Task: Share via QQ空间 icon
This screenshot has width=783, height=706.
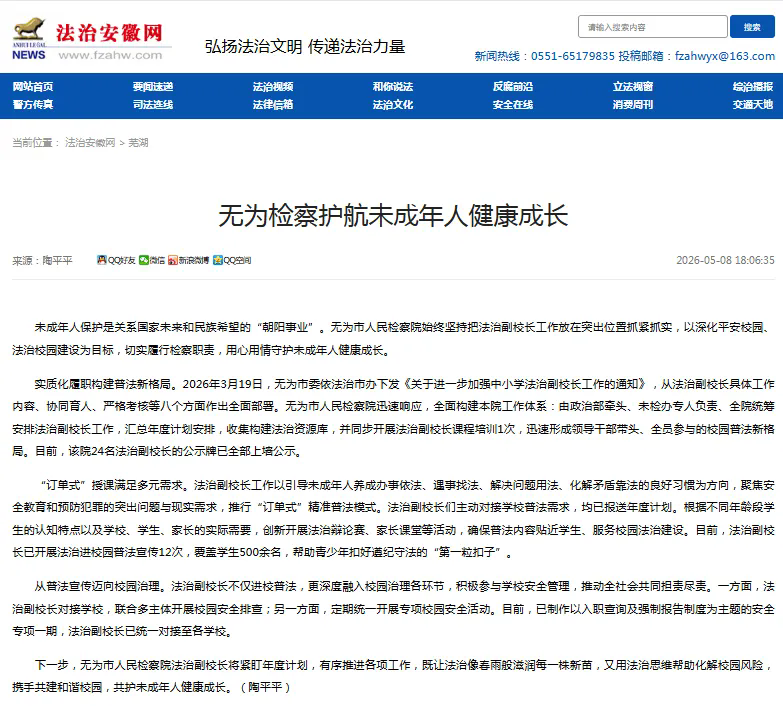Action: [x=232, y=260]
